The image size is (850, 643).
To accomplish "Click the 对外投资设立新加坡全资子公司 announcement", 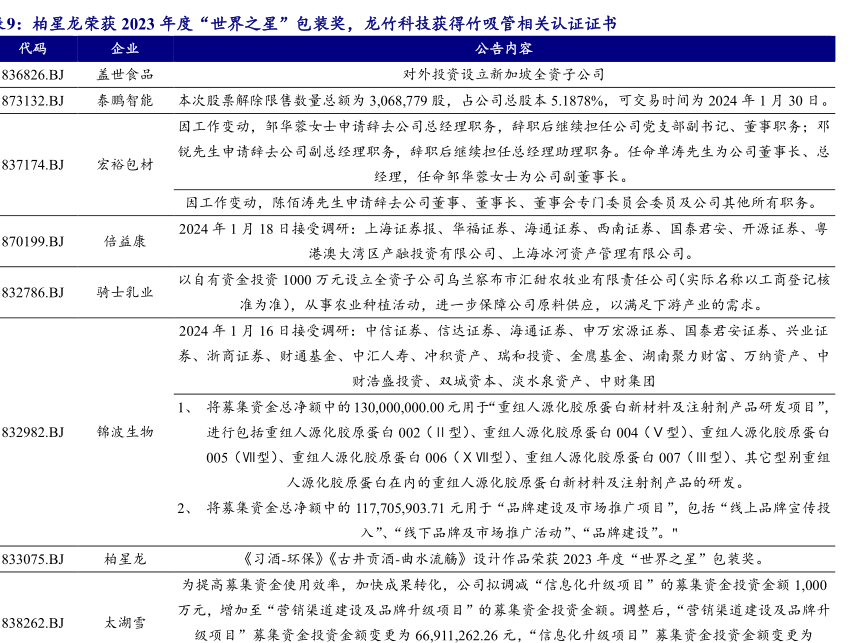I will click(x=504, y=75).
